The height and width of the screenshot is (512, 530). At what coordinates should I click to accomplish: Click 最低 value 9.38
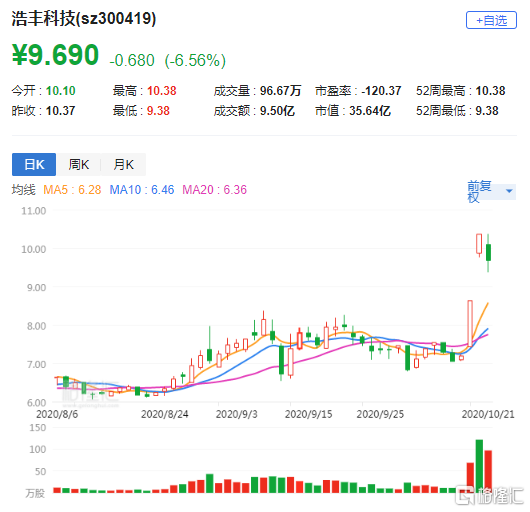(x=158, y=111)
